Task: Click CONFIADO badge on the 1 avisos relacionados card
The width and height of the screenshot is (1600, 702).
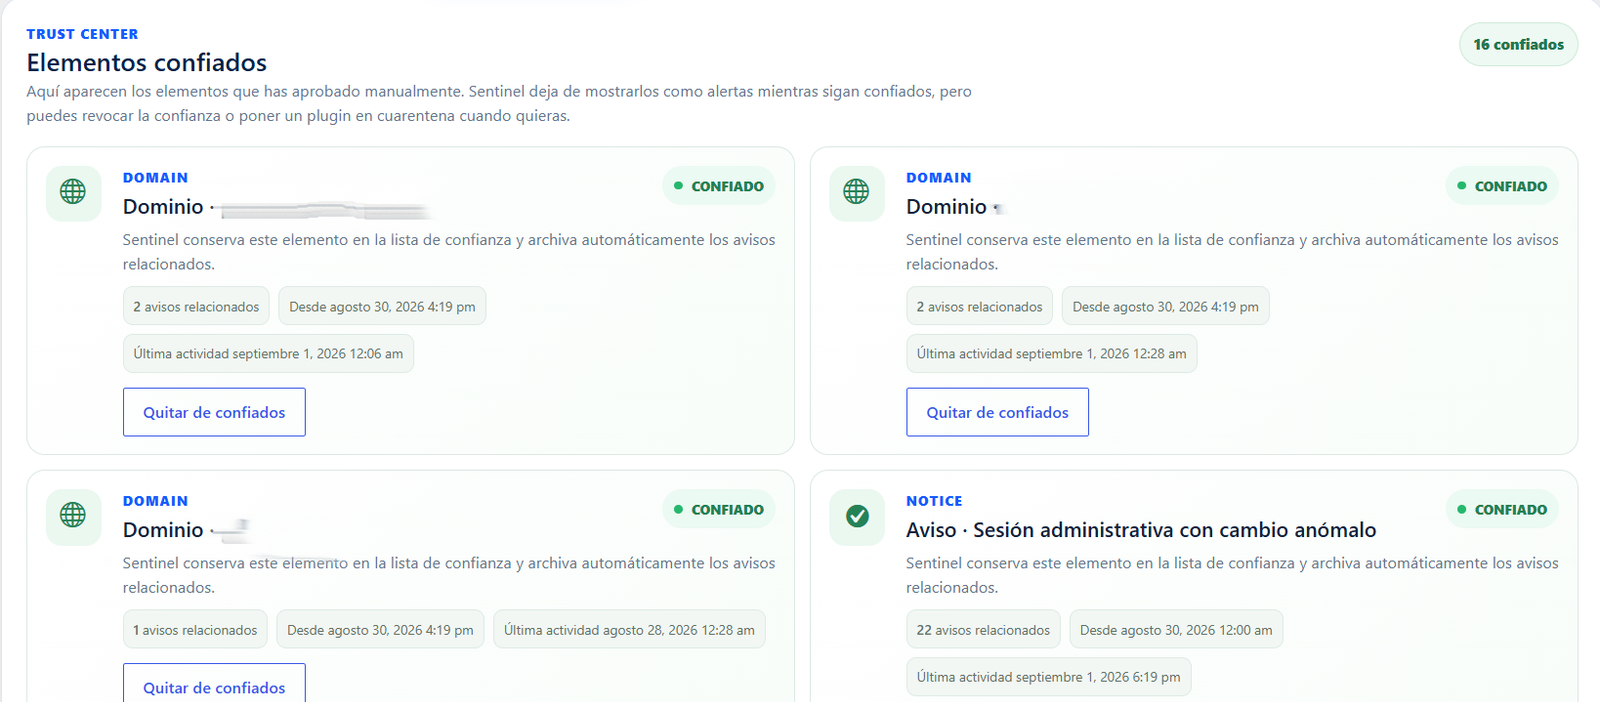Action: tap(718, 509)
